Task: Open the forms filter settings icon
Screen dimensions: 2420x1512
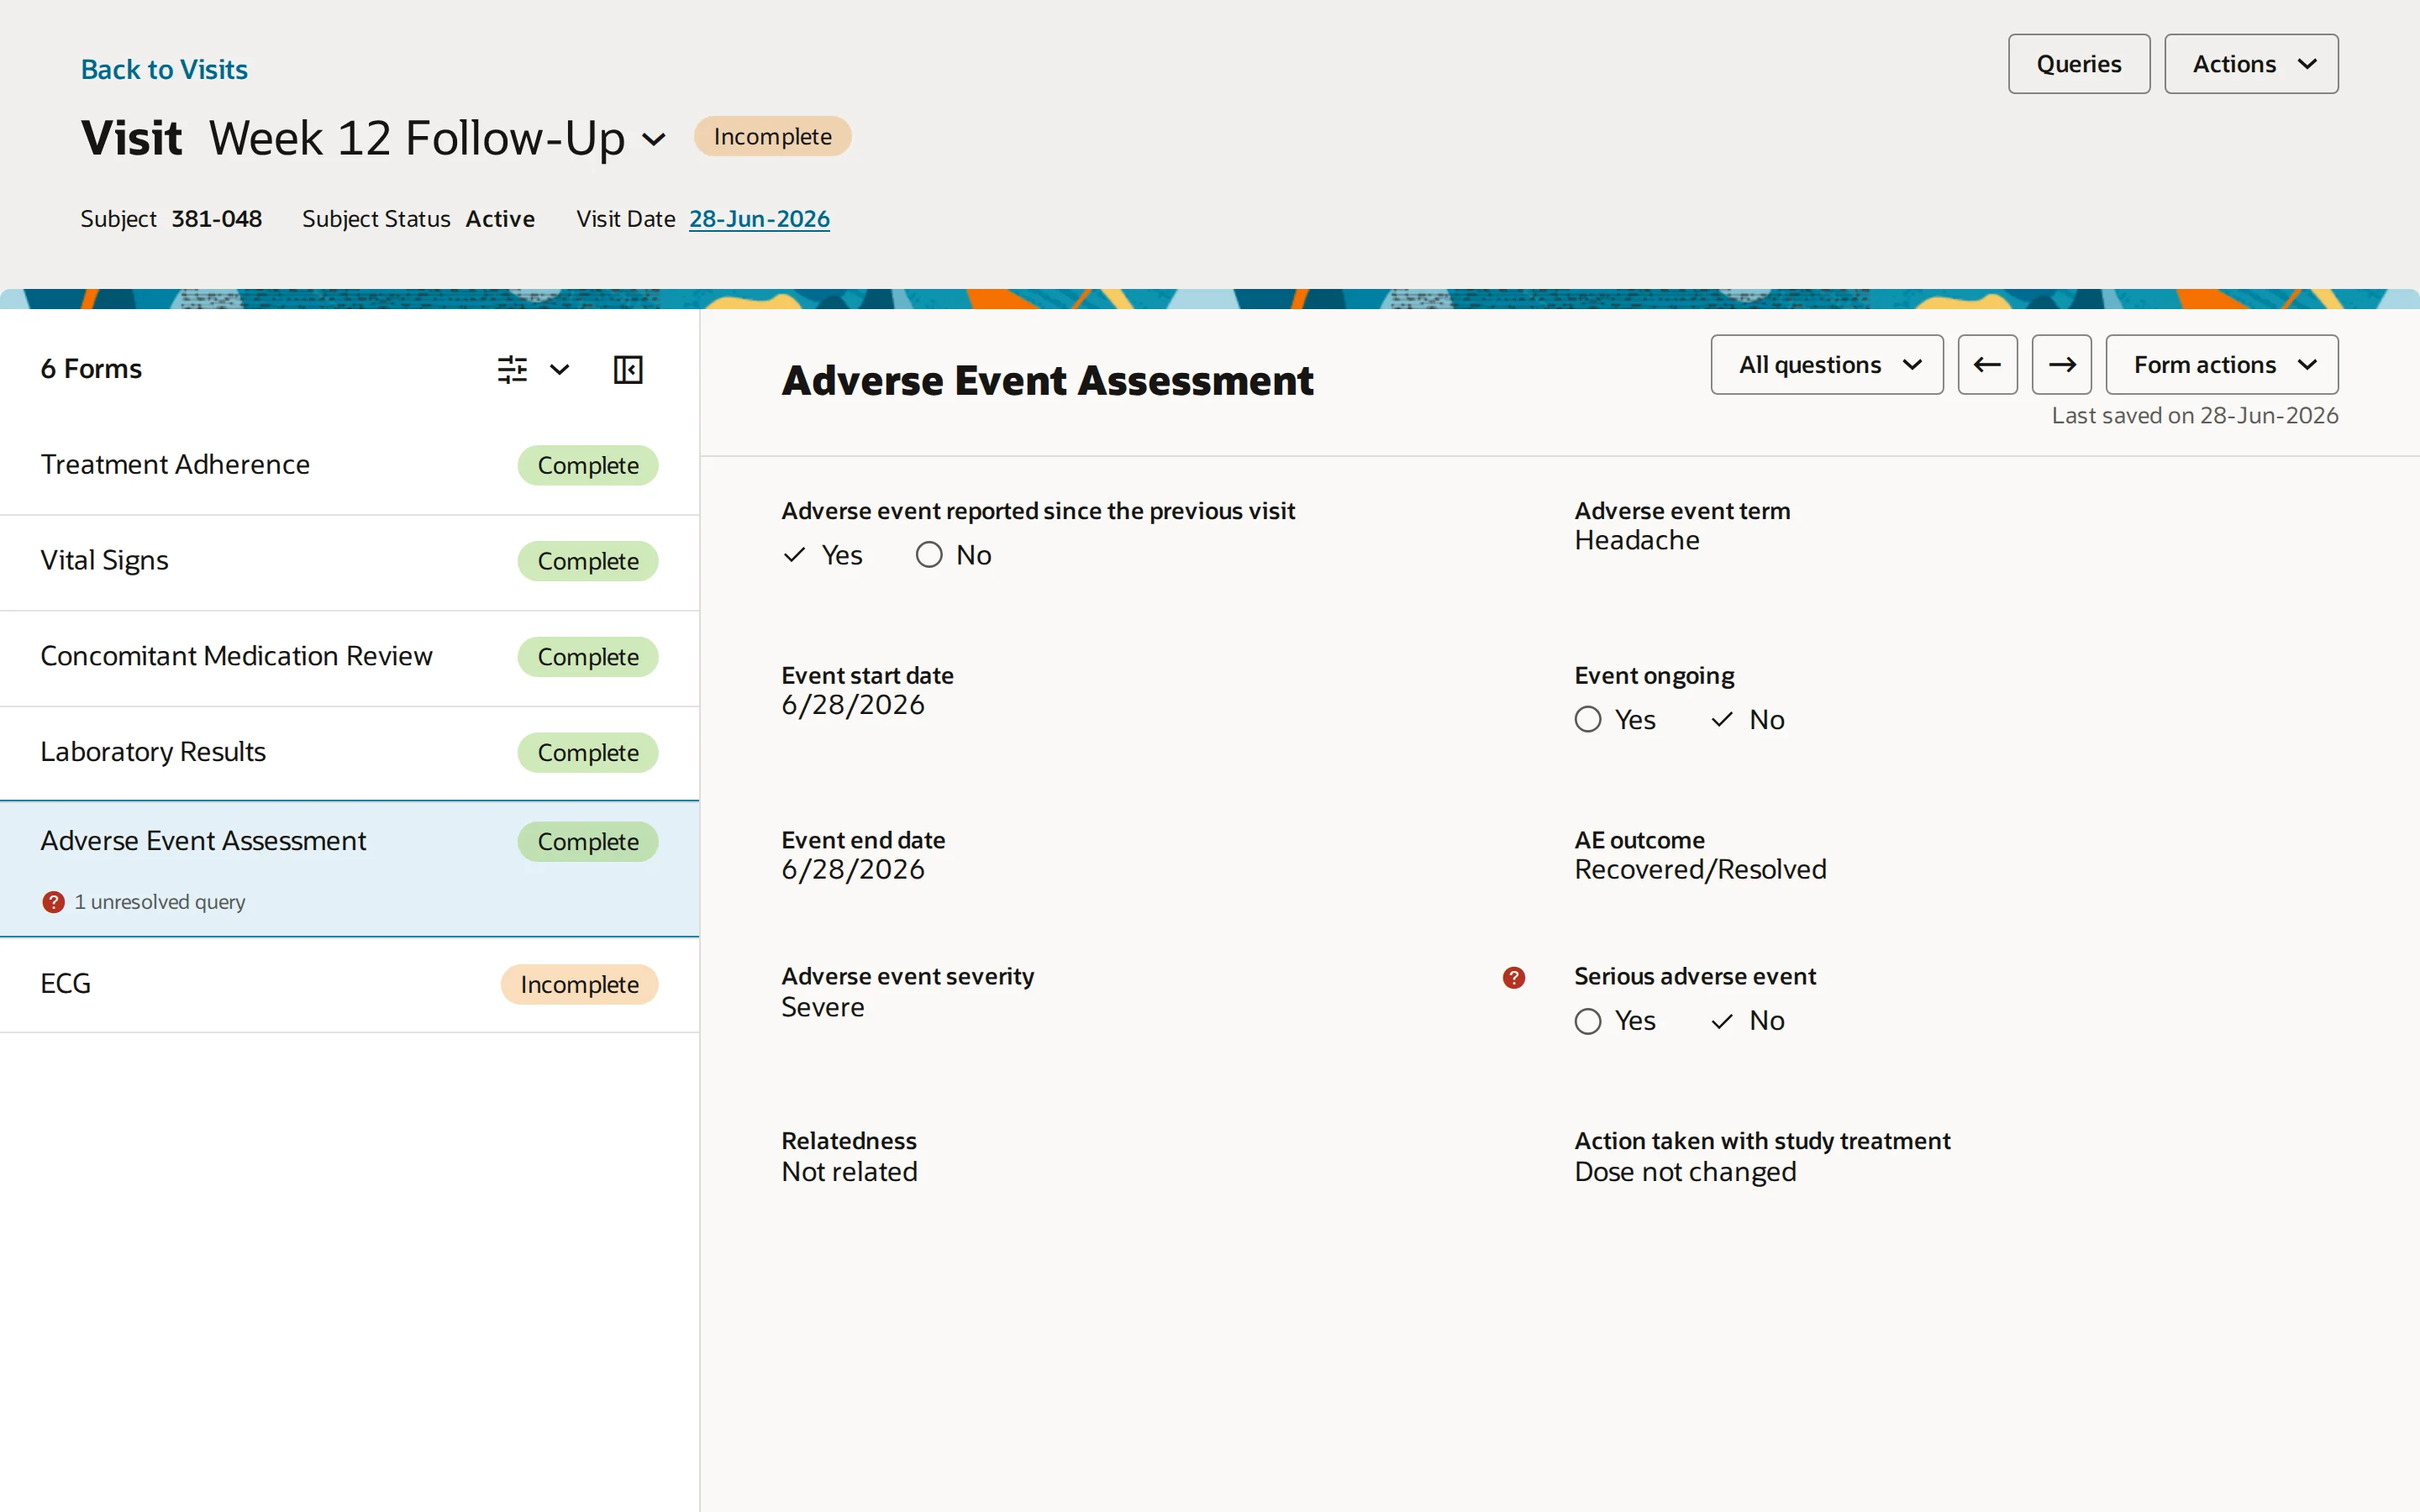Action: click(x=512, y=370)
